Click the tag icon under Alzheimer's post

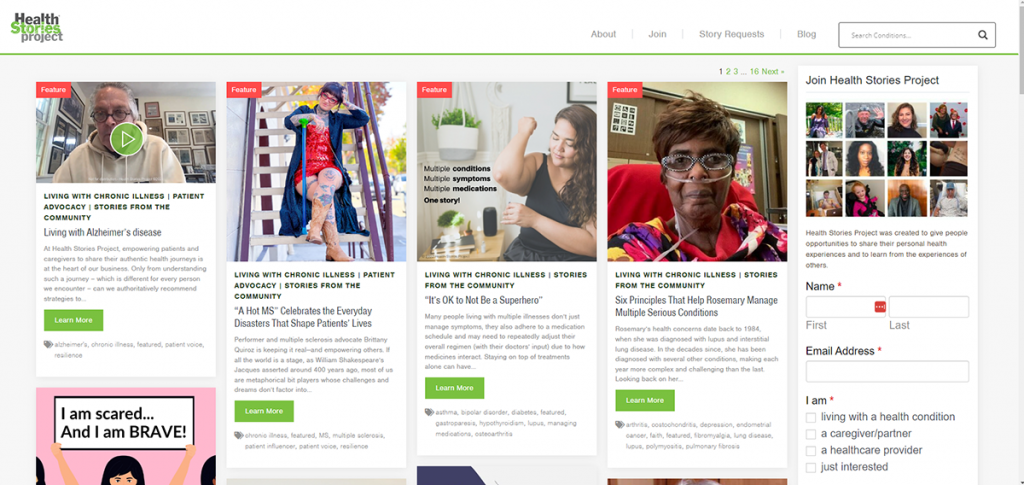tap(48, 344)
